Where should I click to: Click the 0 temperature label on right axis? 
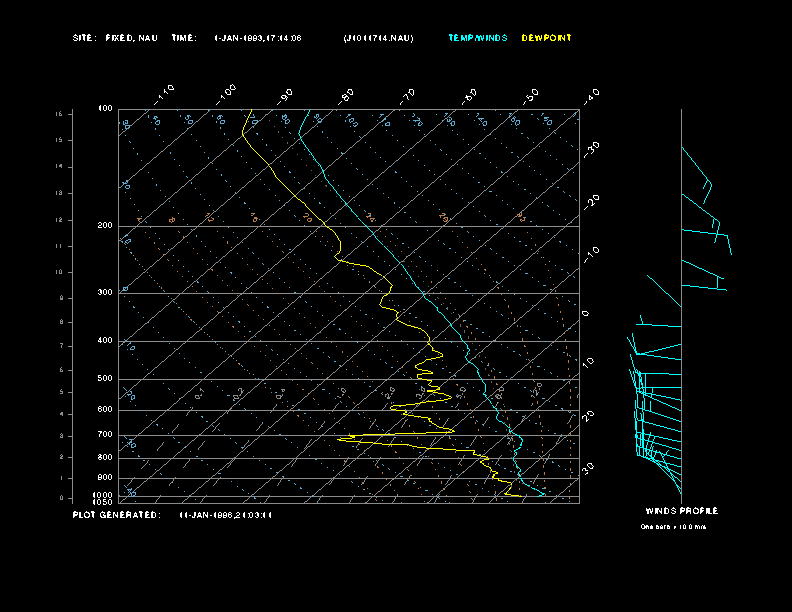(586, 314)
